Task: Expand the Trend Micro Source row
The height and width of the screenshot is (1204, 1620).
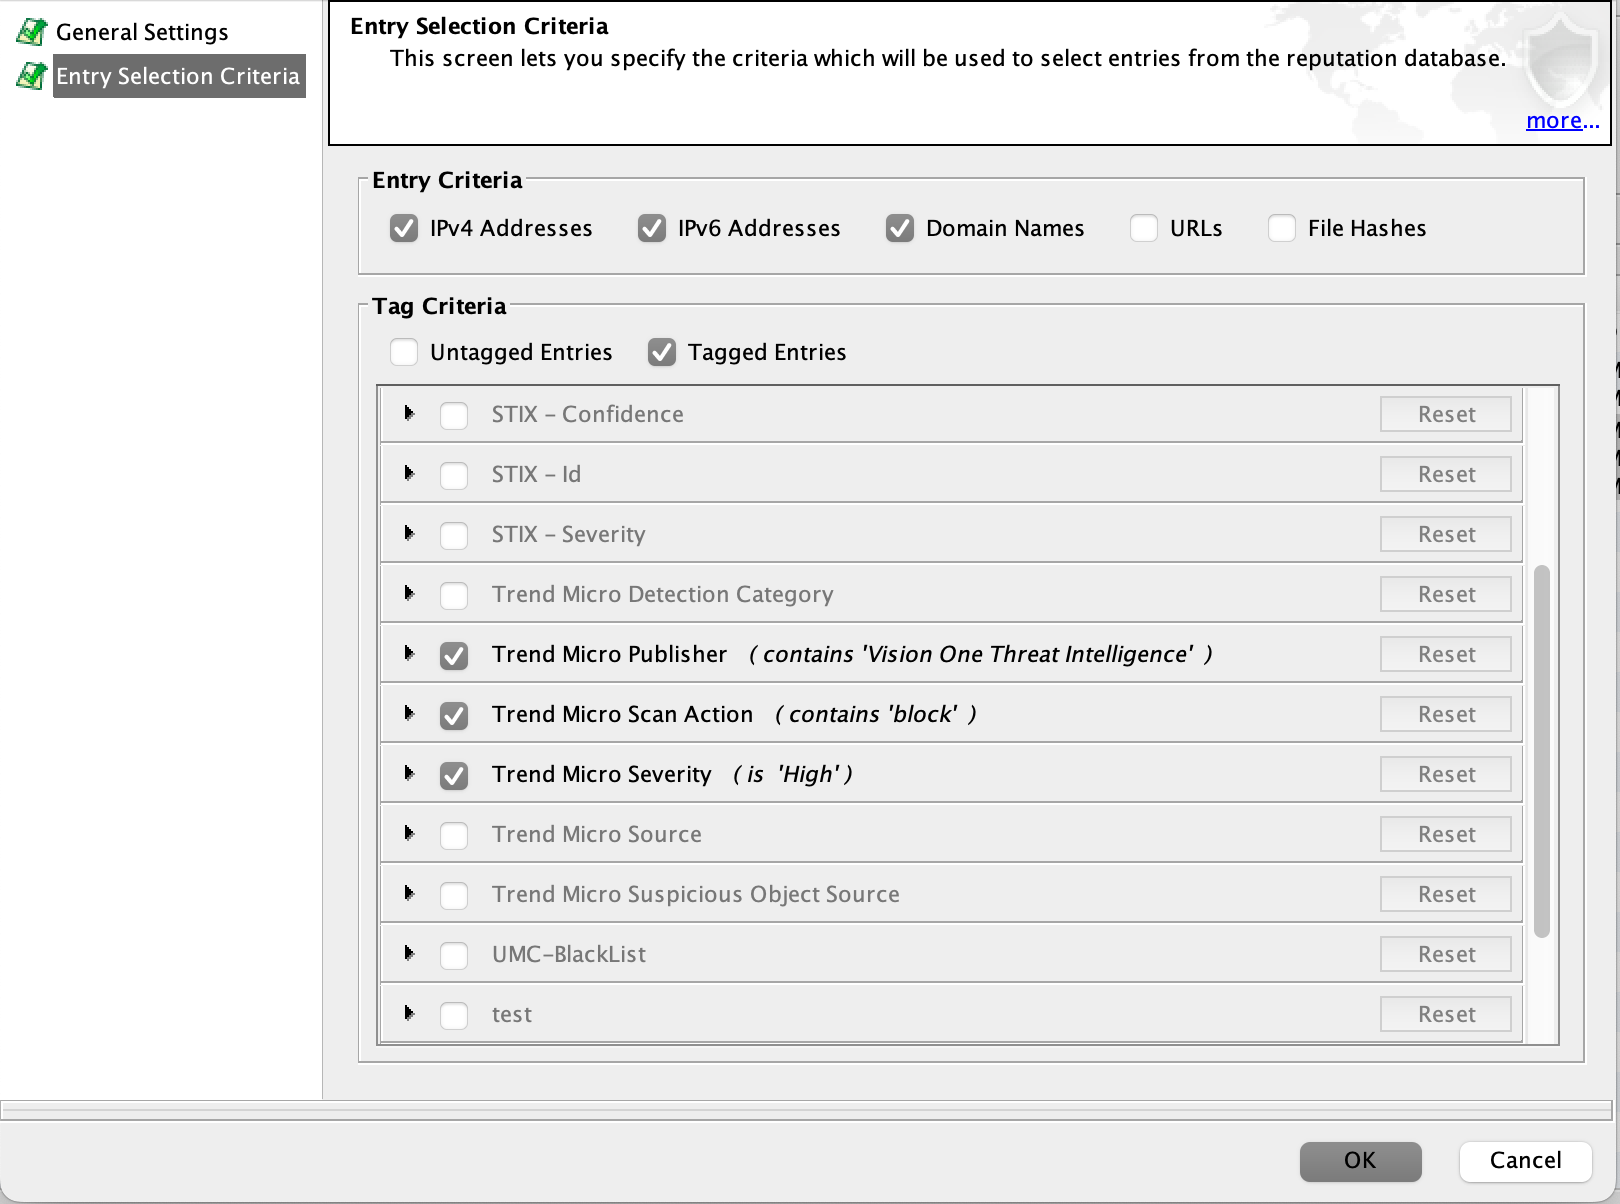Action: coord(409,833)
